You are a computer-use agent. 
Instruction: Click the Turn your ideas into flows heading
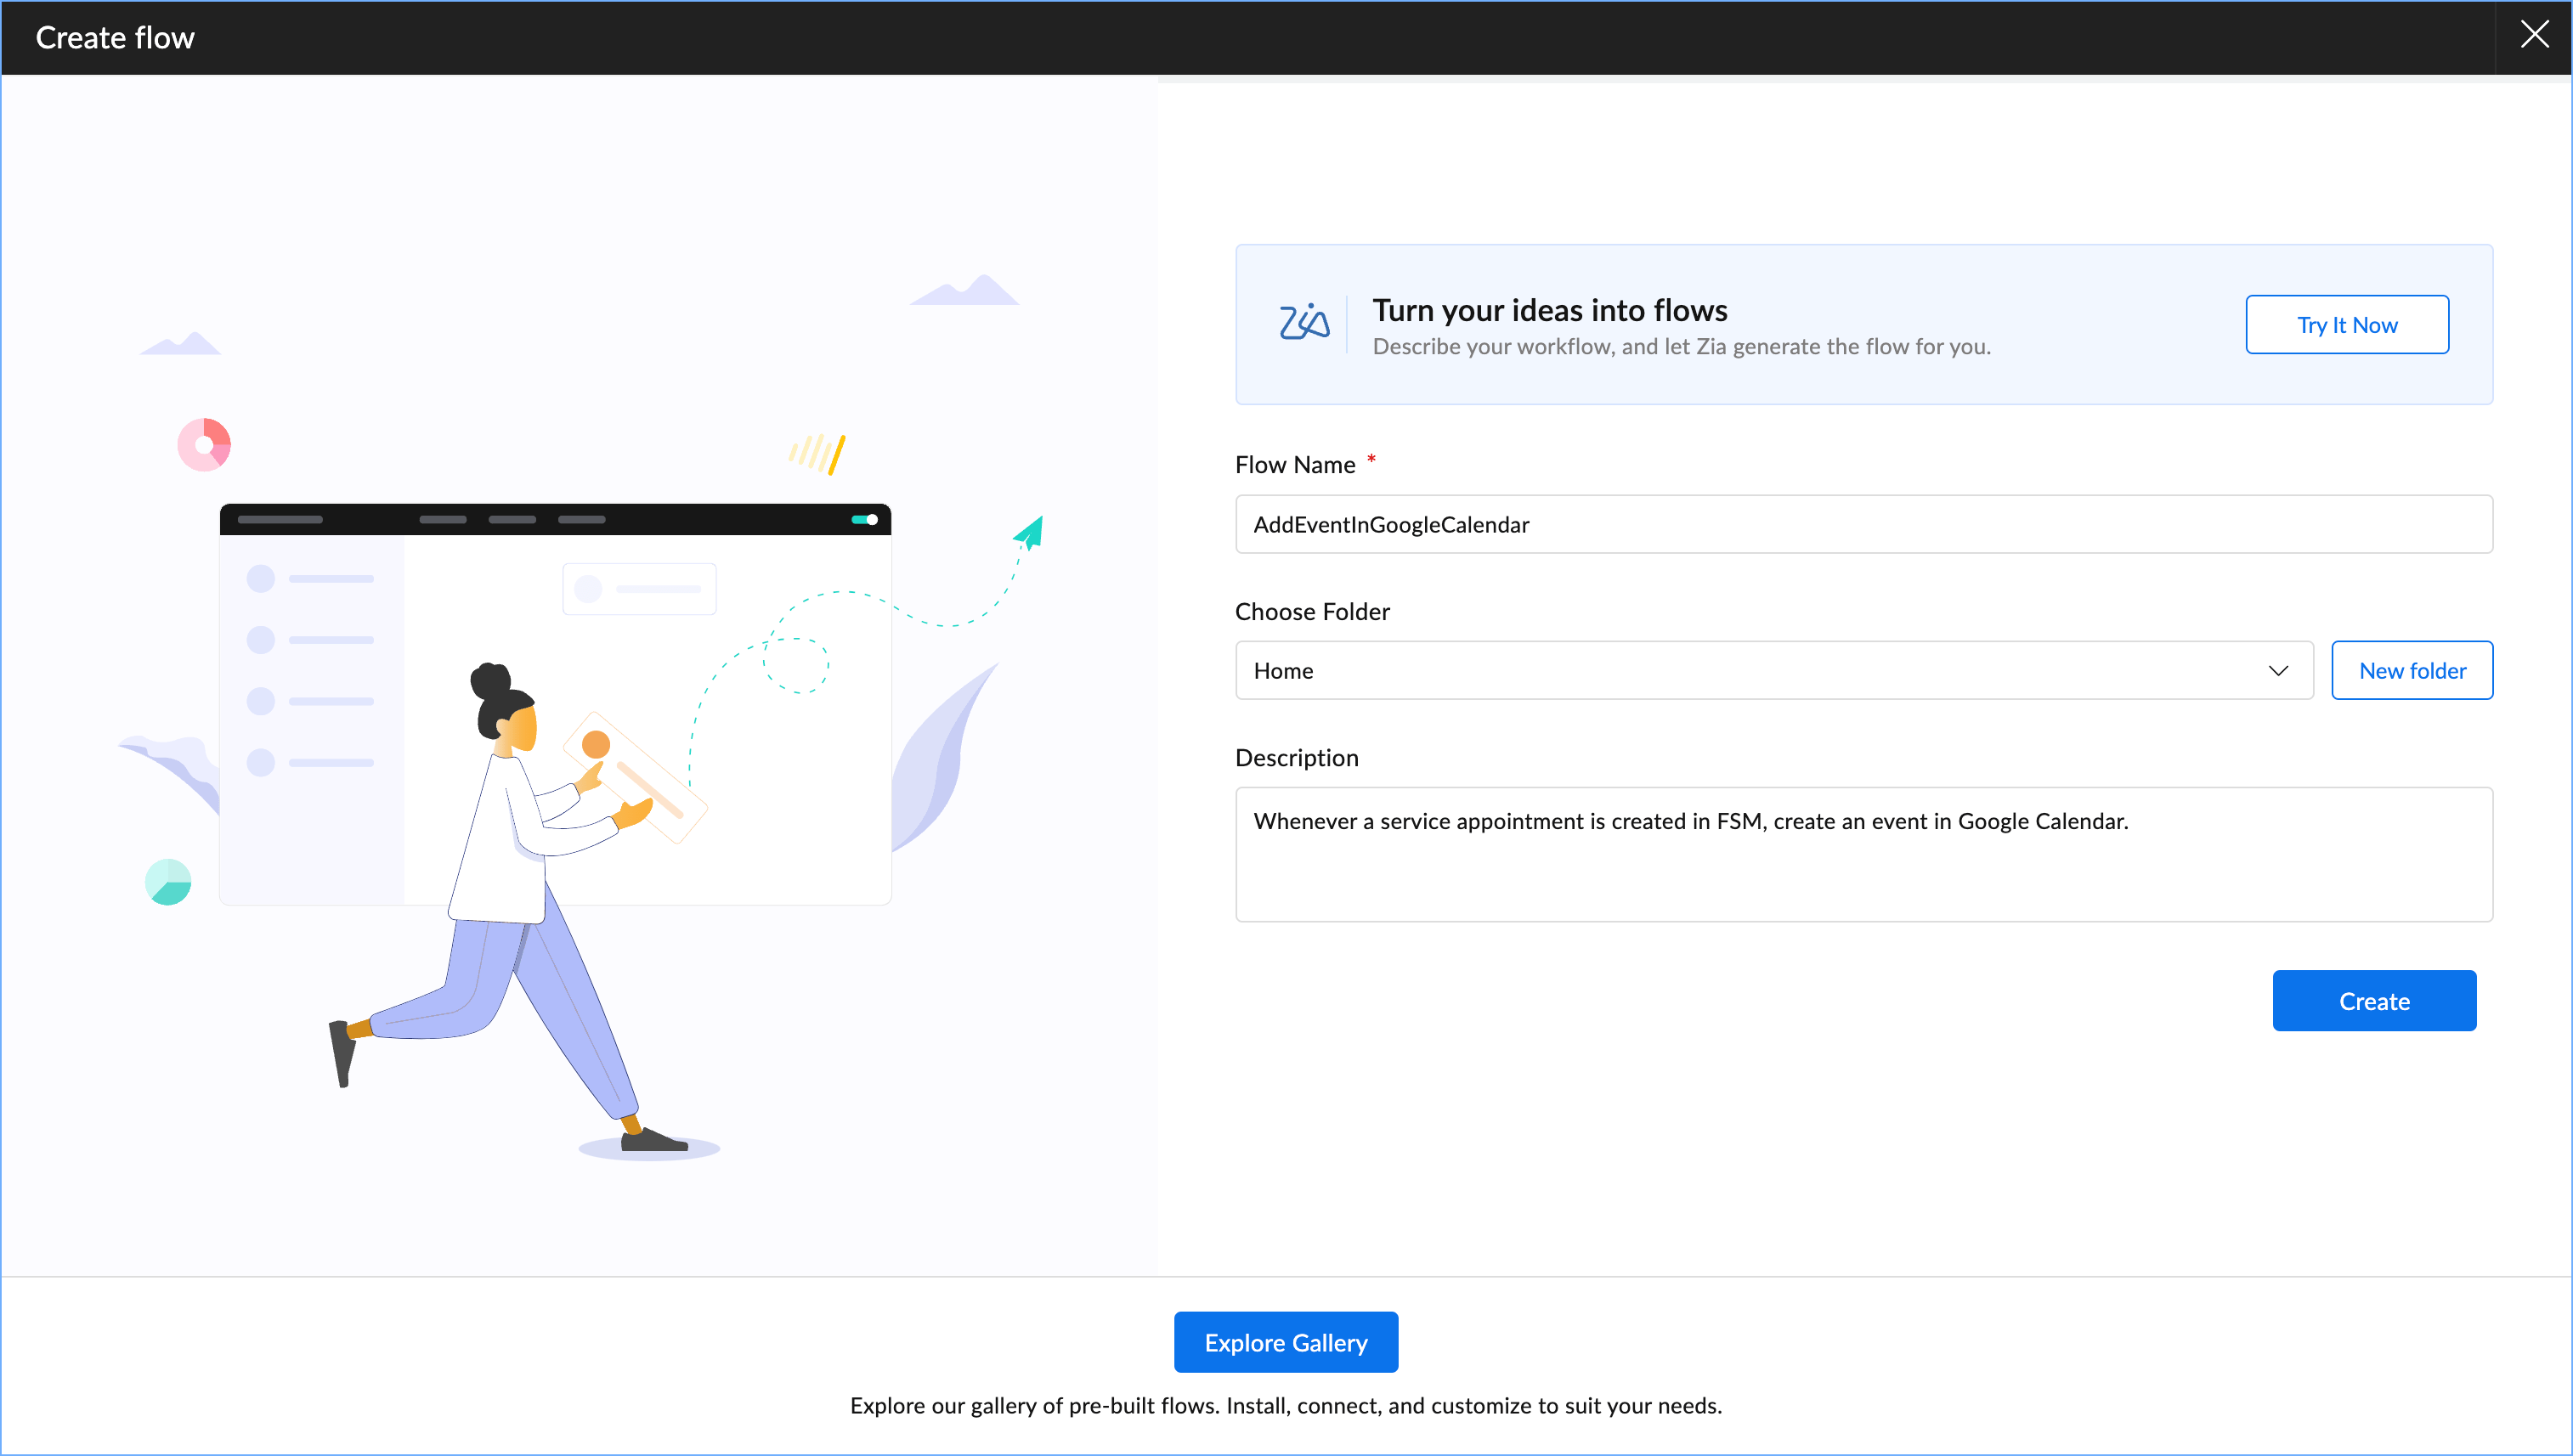1549,310
